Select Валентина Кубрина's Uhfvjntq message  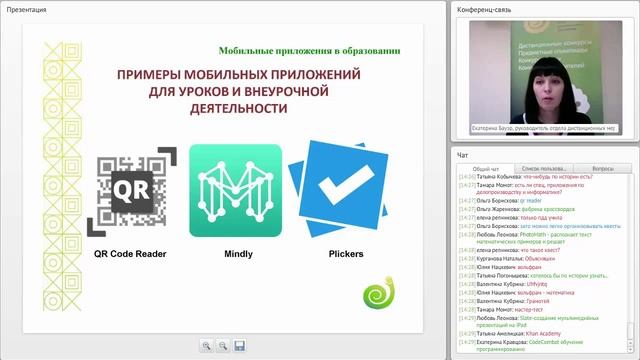coord(503,284)
